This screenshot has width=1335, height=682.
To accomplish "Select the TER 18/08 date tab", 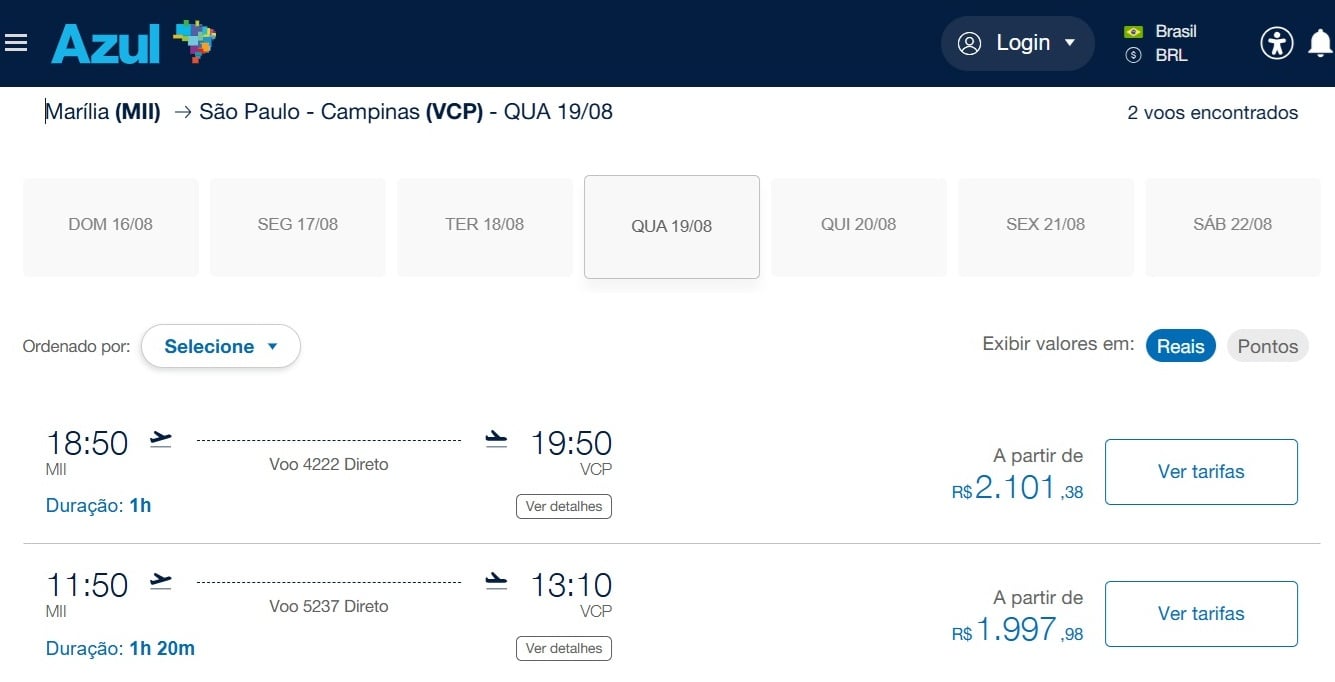I will tap(485, 225).
